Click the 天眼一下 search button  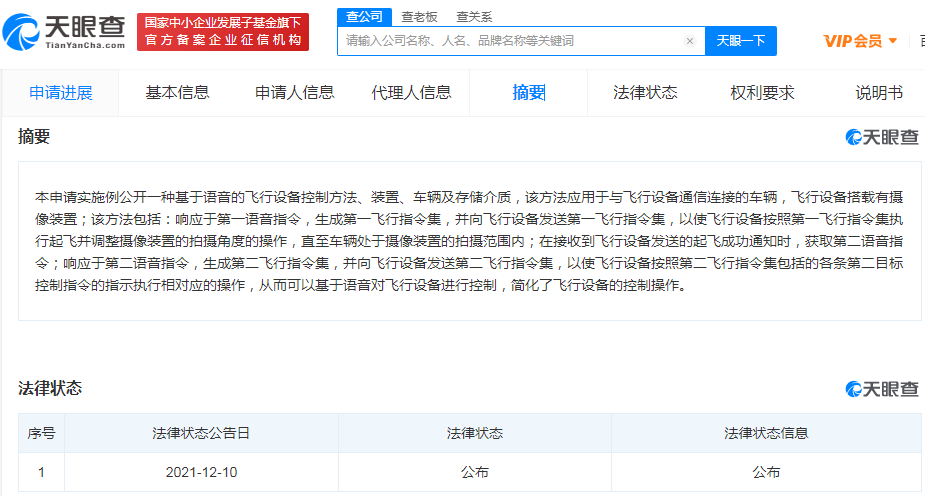pos(740,41)
